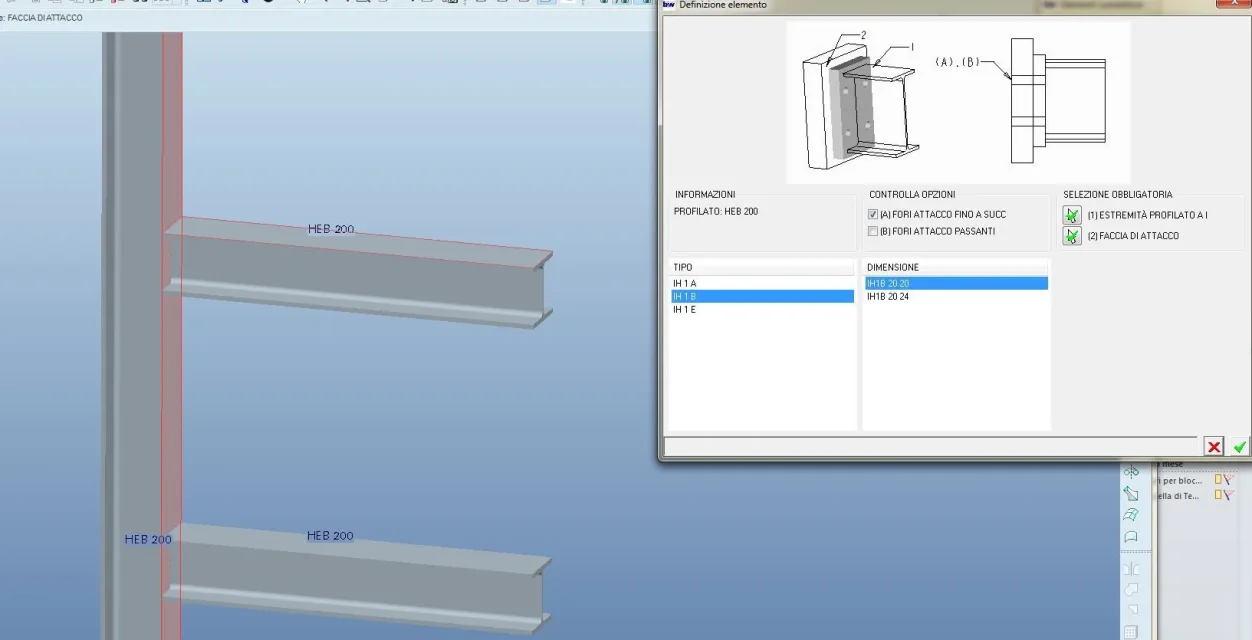Viewport: 1252px width, 640px height.
Task: Click the '(1) ESTREMITÀ PROFILATO A I' label
Action: 1147,215
